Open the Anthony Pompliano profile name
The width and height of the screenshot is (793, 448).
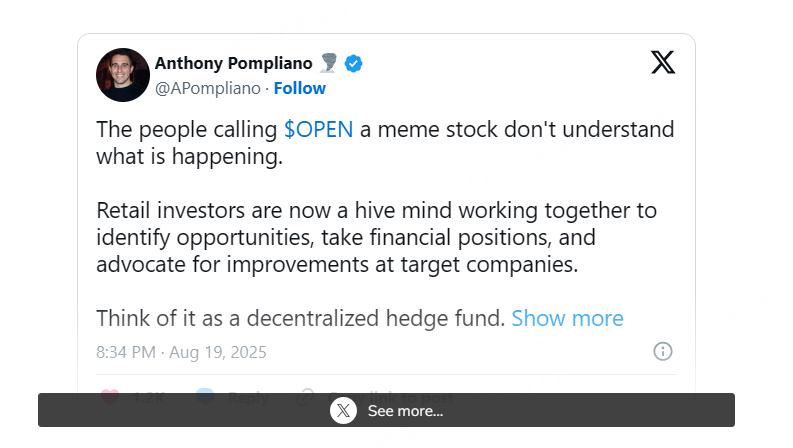pos(233,64)
